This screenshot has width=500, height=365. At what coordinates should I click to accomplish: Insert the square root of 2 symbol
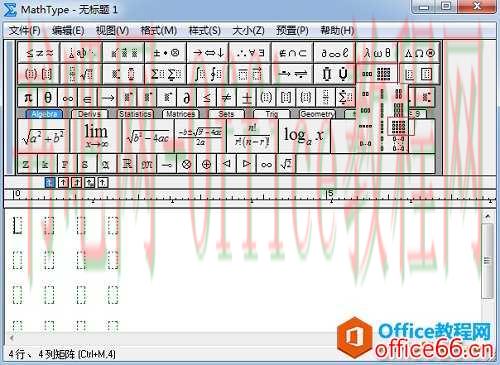[x=286, y=164]
